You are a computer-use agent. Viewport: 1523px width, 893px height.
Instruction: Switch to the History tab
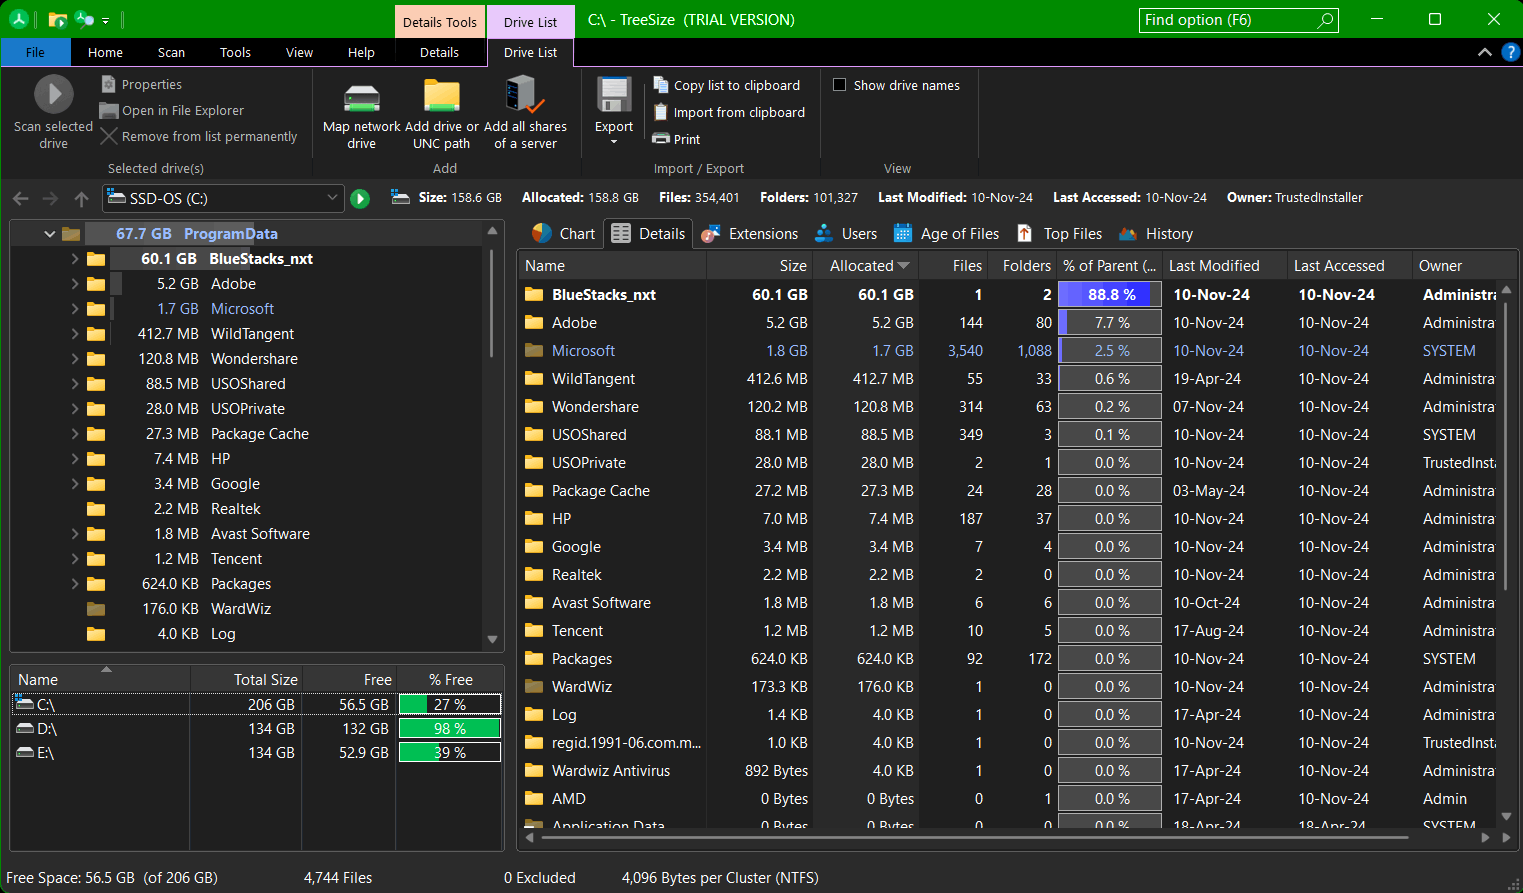coord(1156,233)
